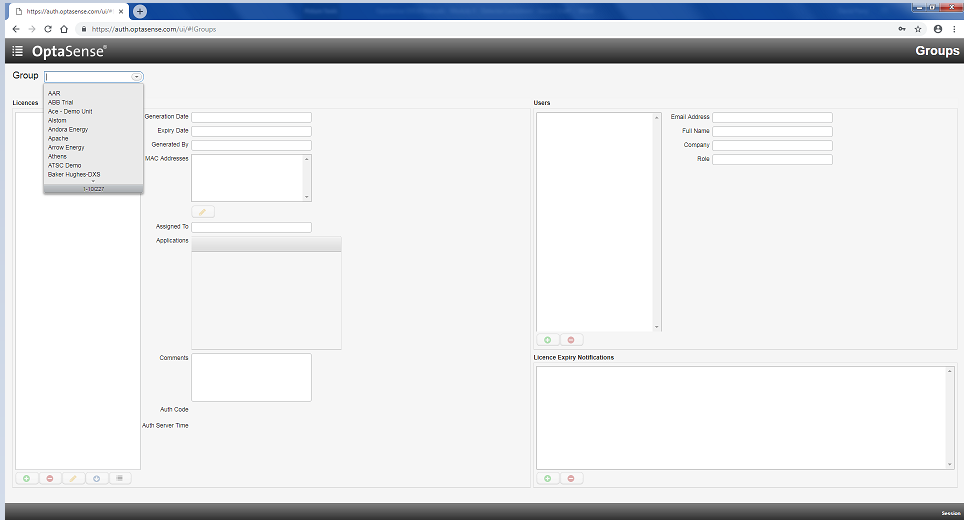Remove a user with the red minus icon
This screenshot has height=520, width=964.
(571, 340)
